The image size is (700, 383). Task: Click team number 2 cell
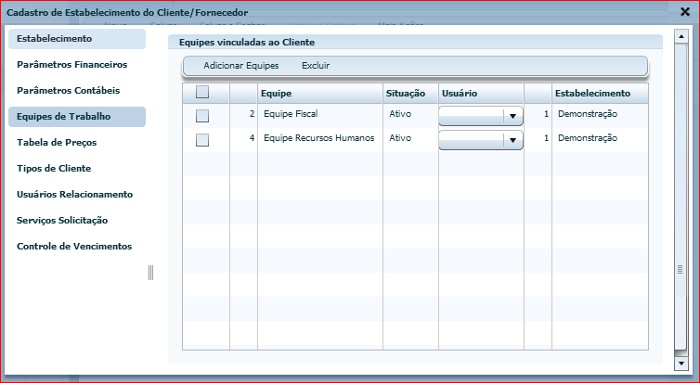coord(243,114)
